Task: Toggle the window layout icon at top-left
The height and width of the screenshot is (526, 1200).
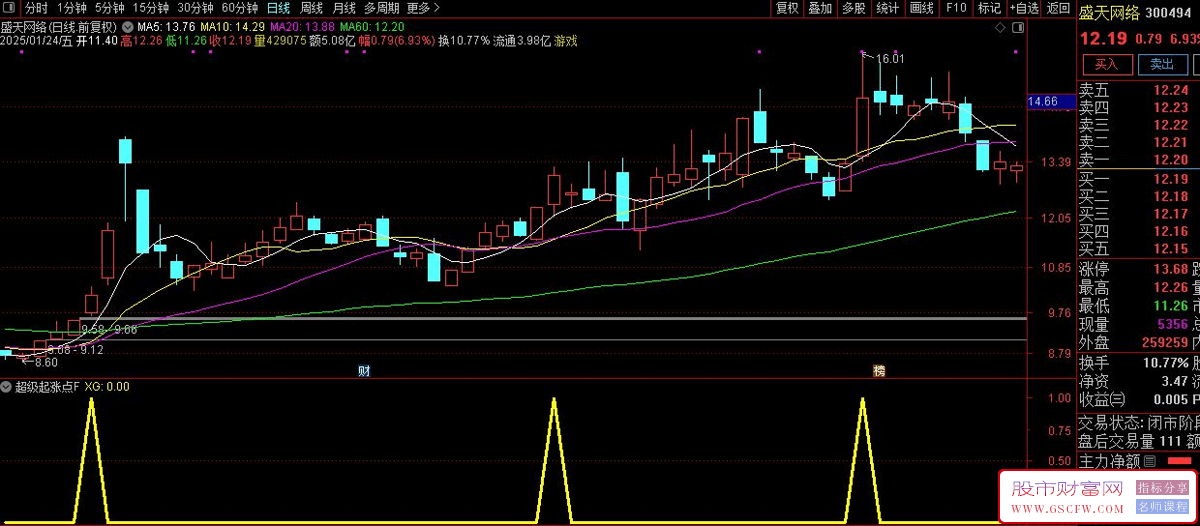Action: (x=11, y=8)
